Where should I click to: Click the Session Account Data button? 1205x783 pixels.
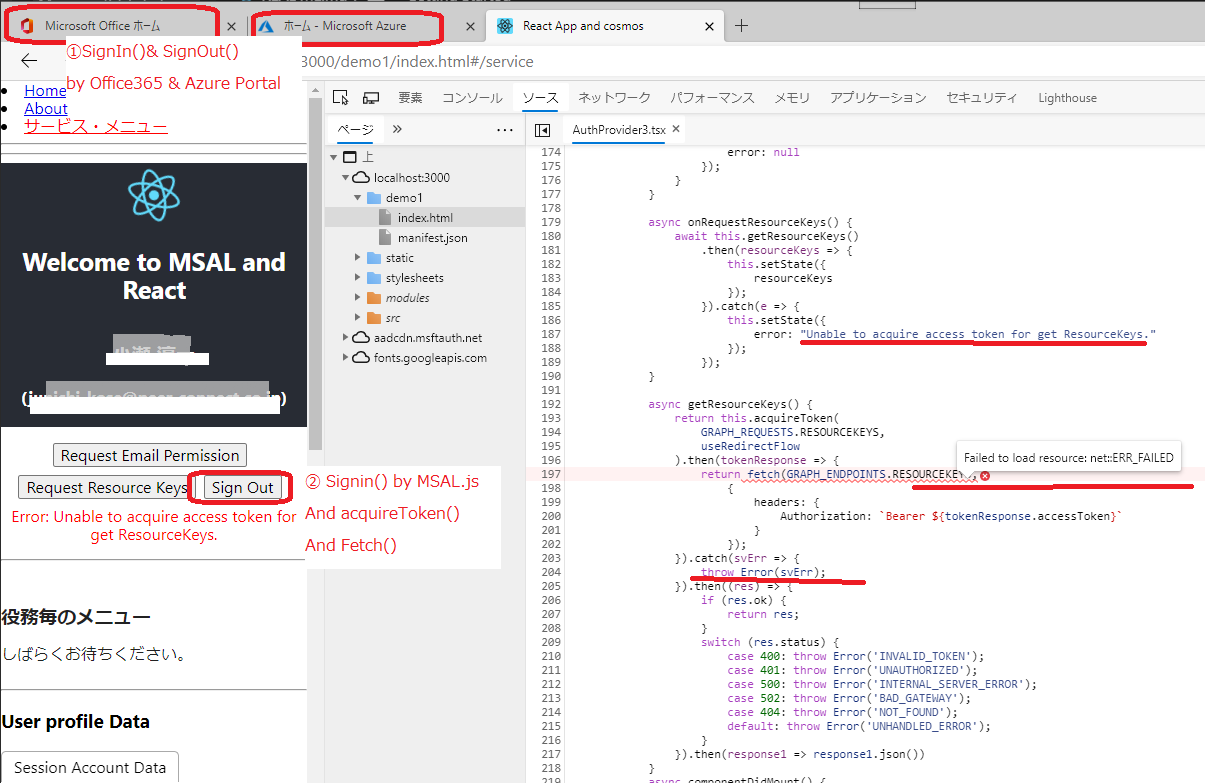click(x=89, y=767)
